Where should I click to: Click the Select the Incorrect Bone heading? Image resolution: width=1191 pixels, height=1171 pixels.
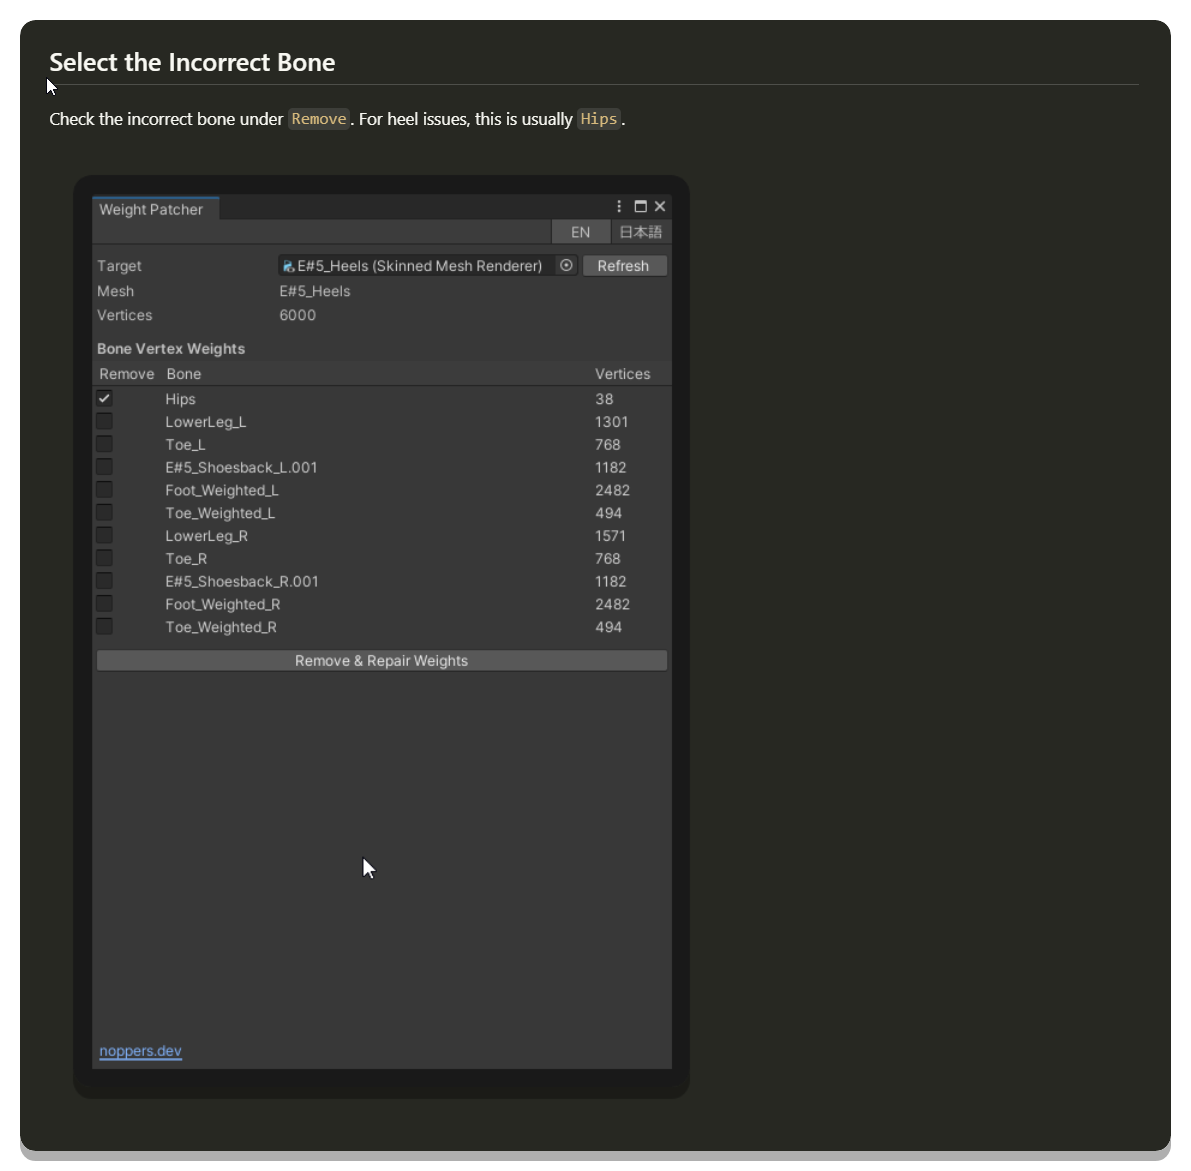coord(192,62)
